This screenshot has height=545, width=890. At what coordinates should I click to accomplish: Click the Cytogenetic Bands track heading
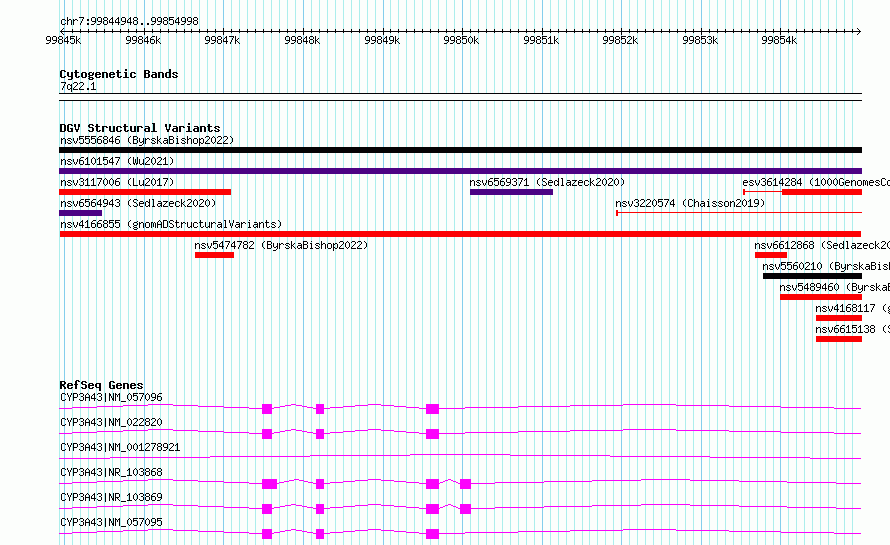coord(119,74)
